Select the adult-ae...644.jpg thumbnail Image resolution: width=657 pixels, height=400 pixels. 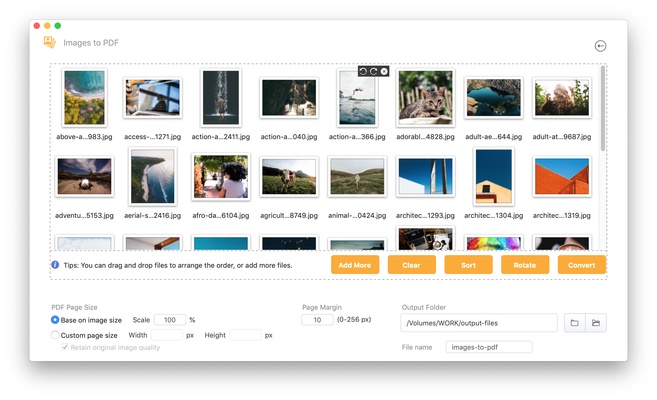click(x=494, y=98)
